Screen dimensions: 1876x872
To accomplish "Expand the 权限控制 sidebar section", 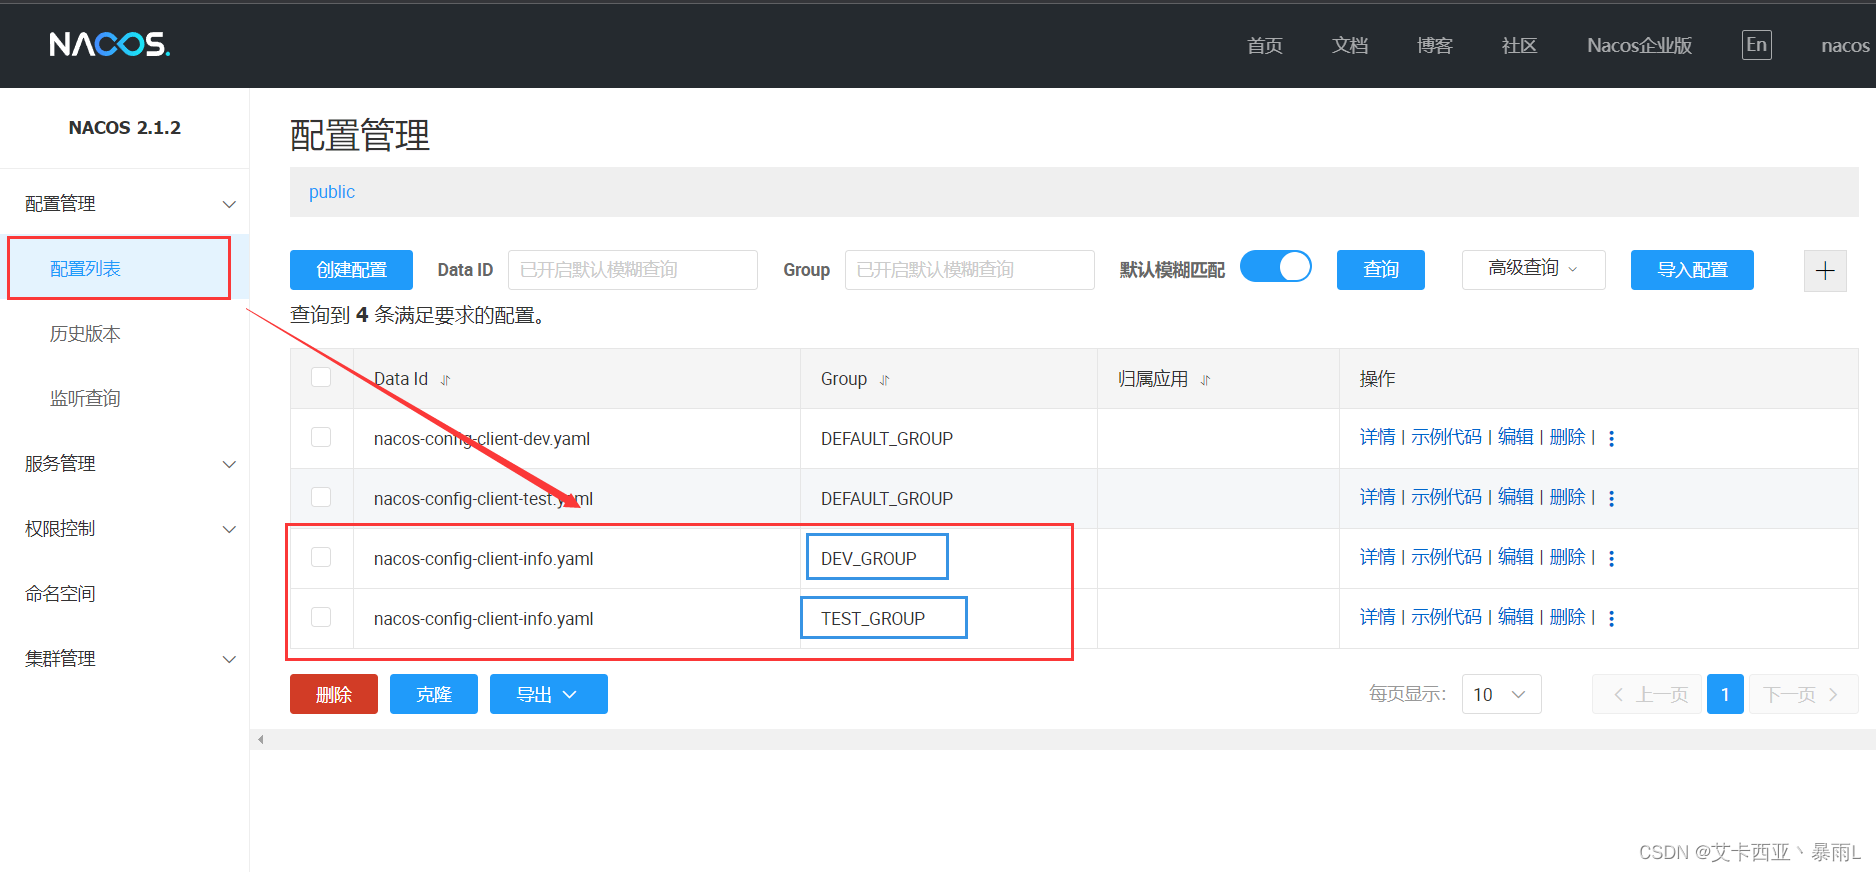I will point(125,529).
